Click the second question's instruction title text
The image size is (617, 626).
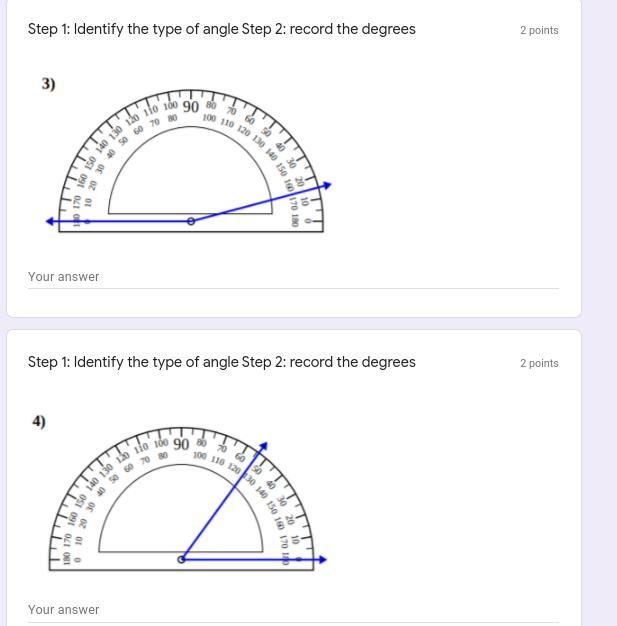coord(222,362)
